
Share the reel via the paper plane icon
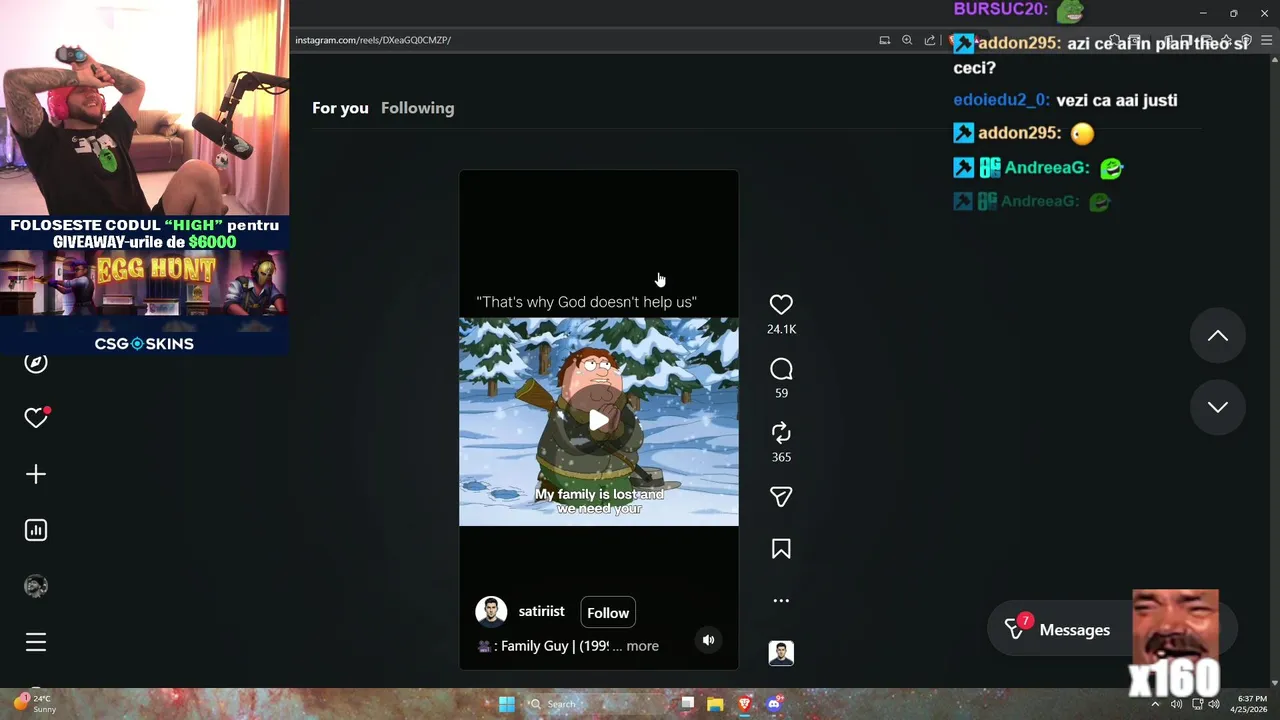tap(781, 497)
